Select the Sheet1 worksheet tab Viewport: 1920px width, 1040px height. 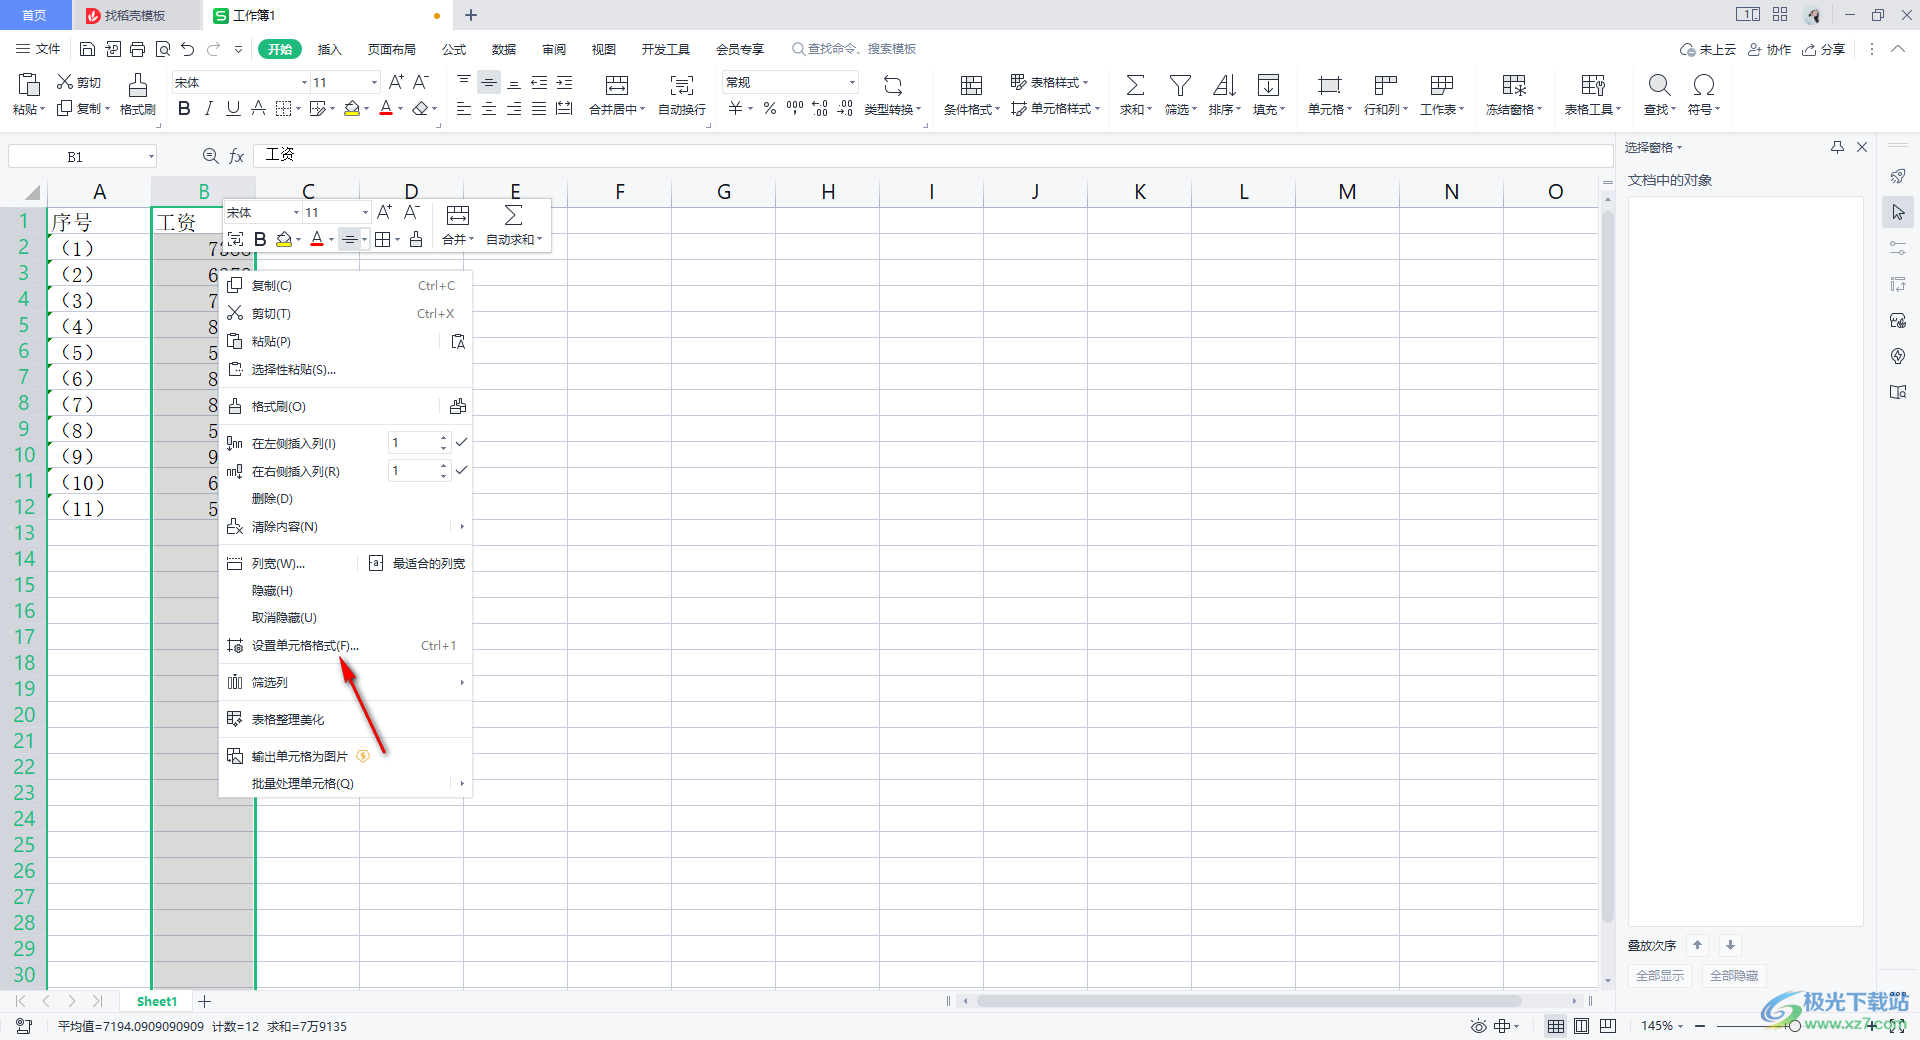point(157,1001)
